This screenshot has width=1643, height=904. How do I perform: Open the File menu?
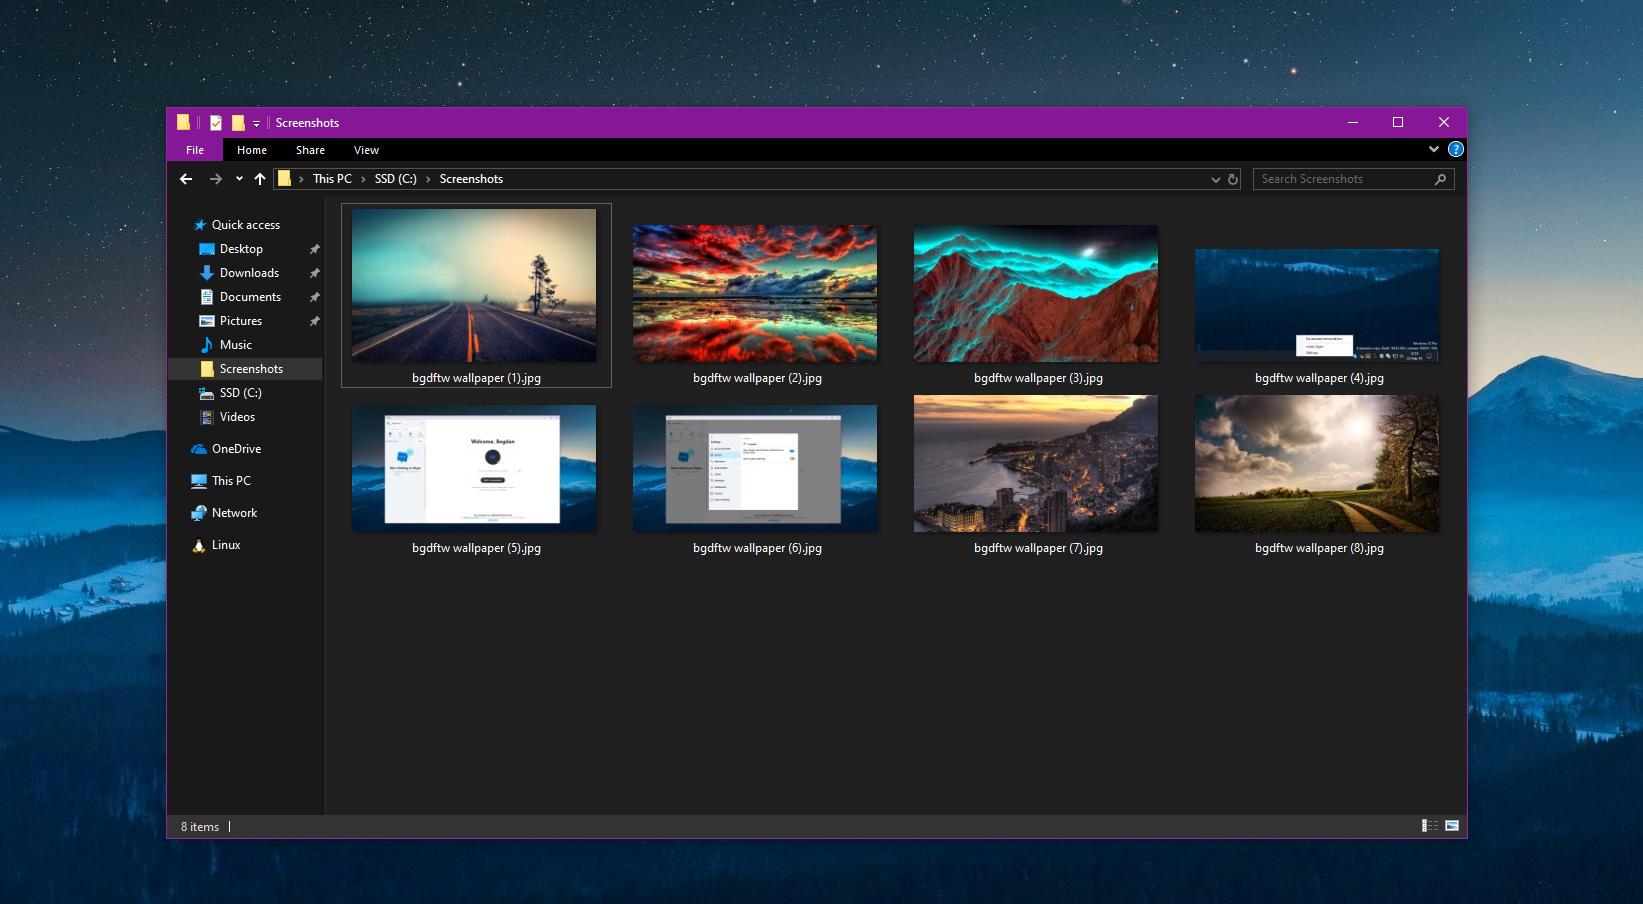pos(195,149)
